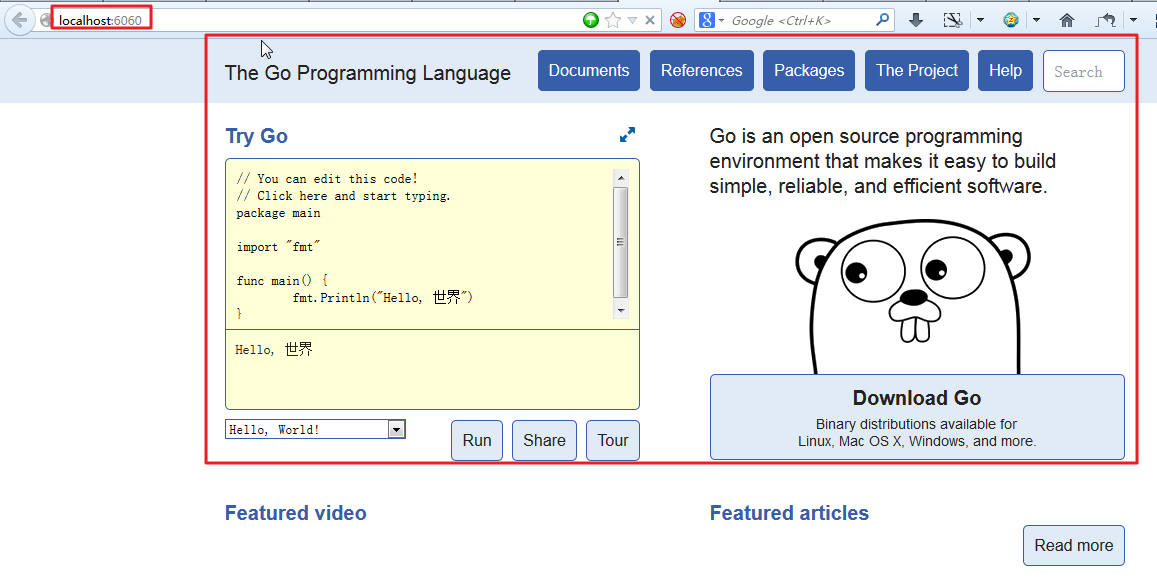Open the dropdown next to star badge icon

point(1036,21)
